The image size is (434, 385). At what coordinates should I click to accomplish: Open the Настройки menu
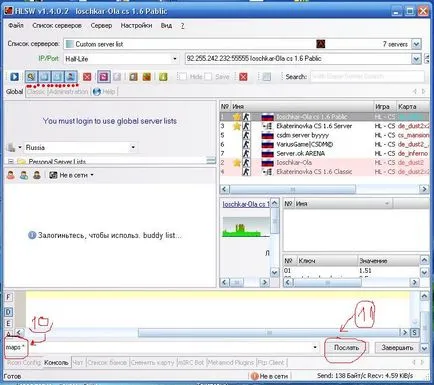pos(136,26)
